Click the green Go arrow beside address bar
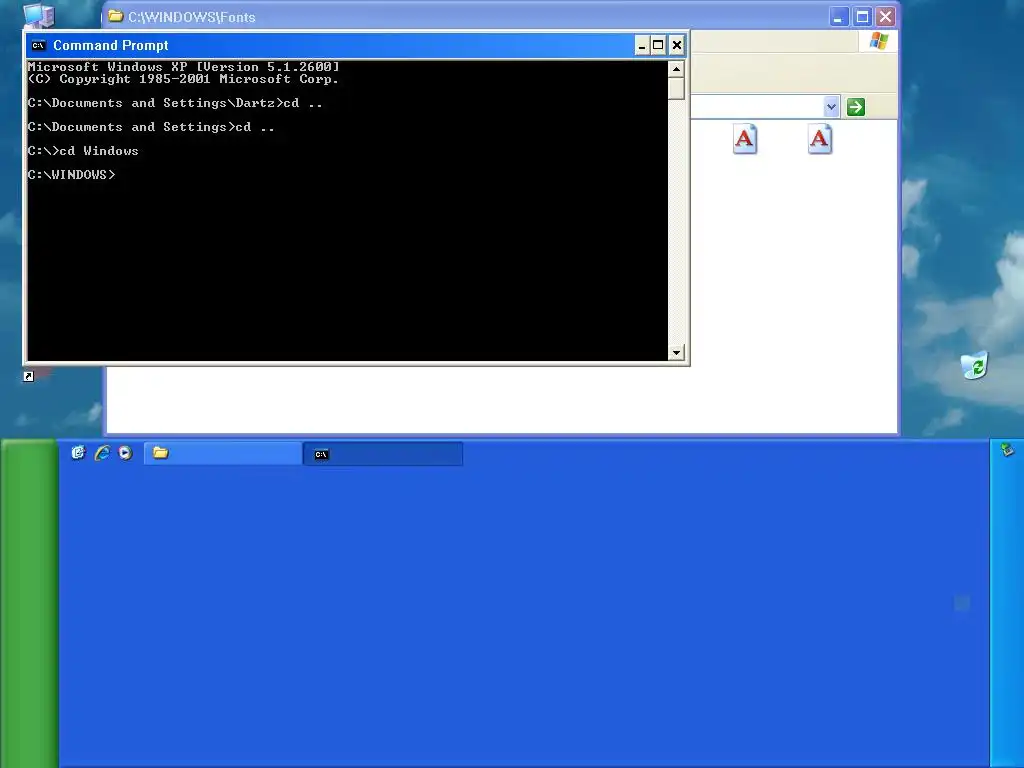 [856, 106]
